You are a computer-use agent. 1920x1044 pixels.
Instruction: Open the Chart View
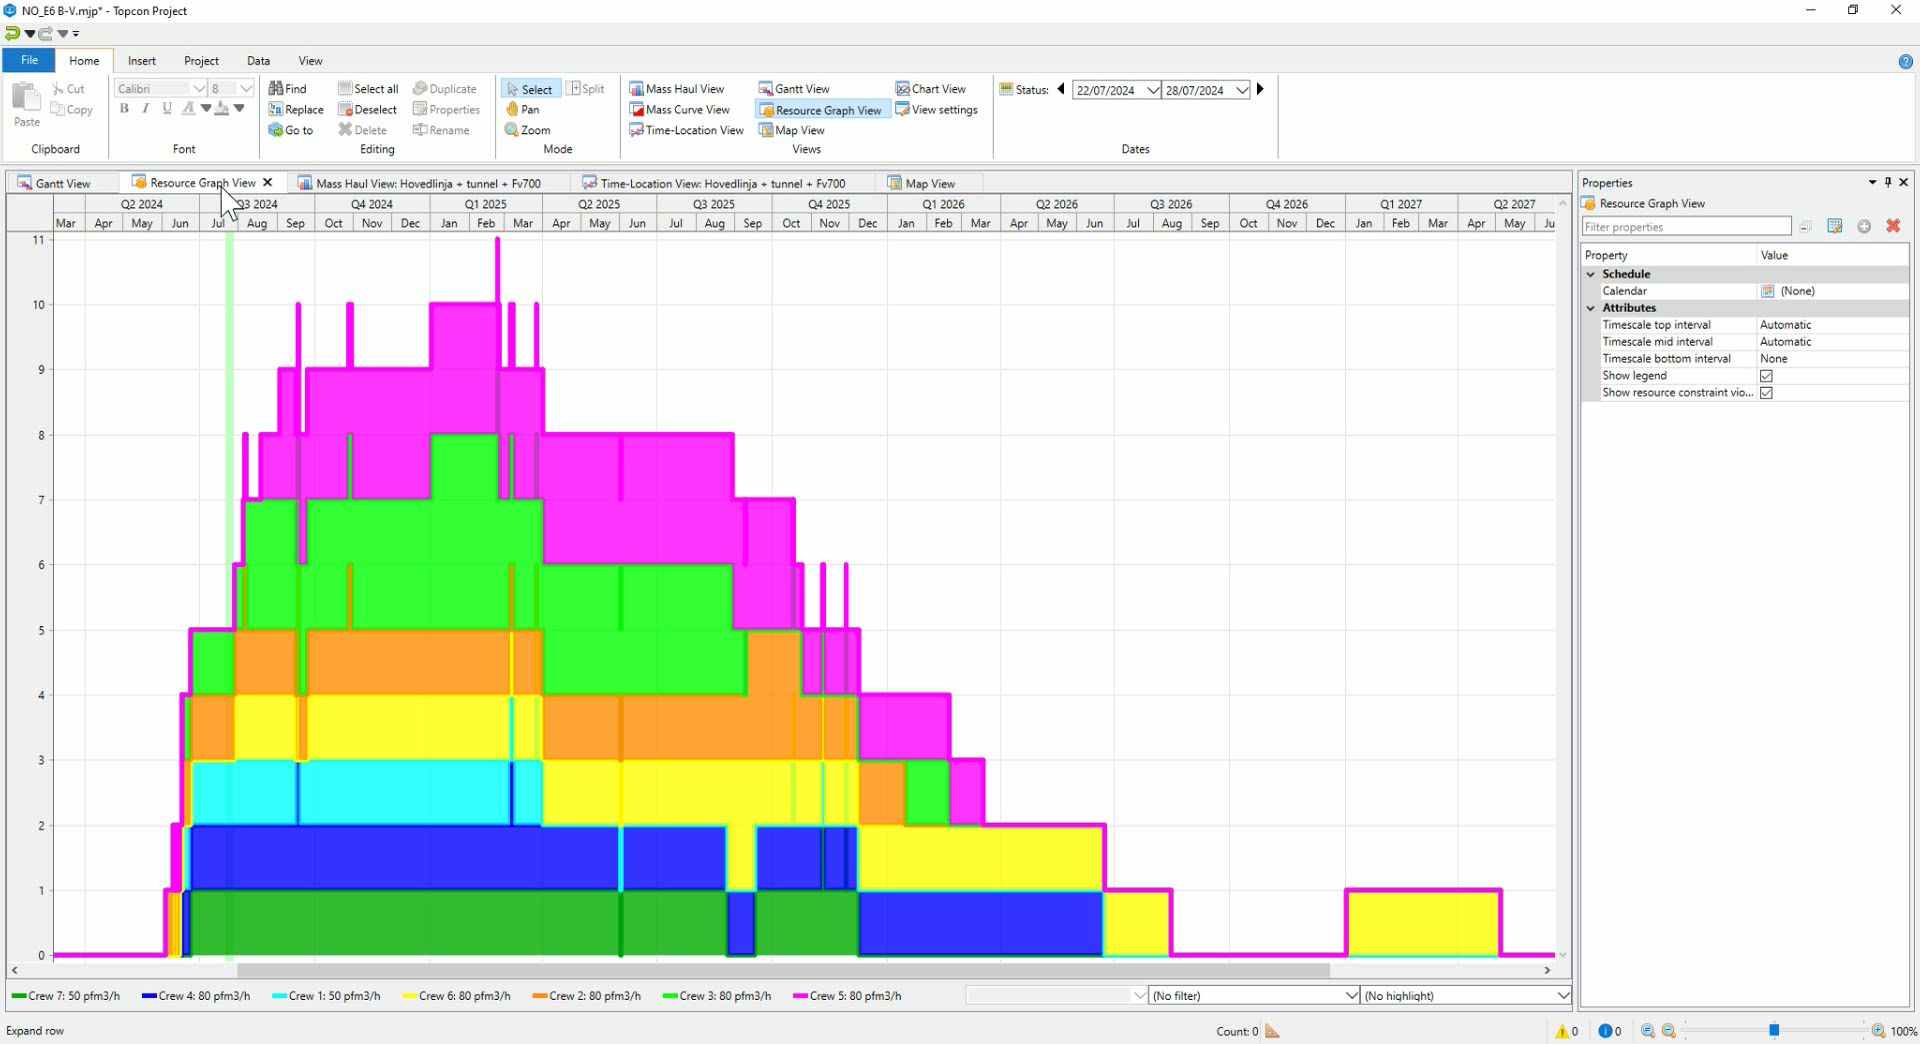[x=930, y=89]
